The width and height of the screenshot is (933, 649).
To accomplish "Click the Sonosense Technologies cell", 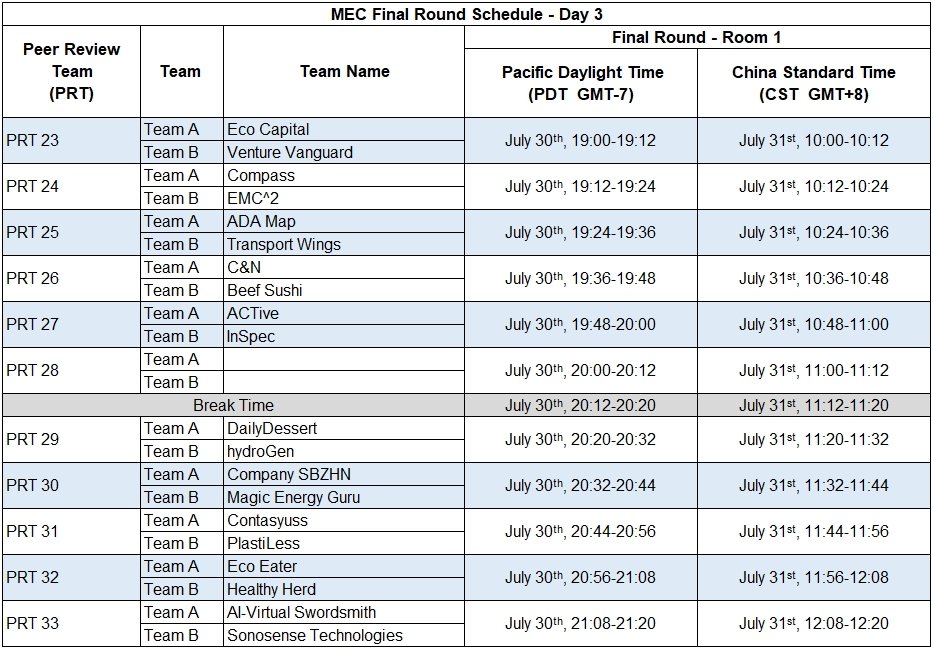I will coord(343,635).
